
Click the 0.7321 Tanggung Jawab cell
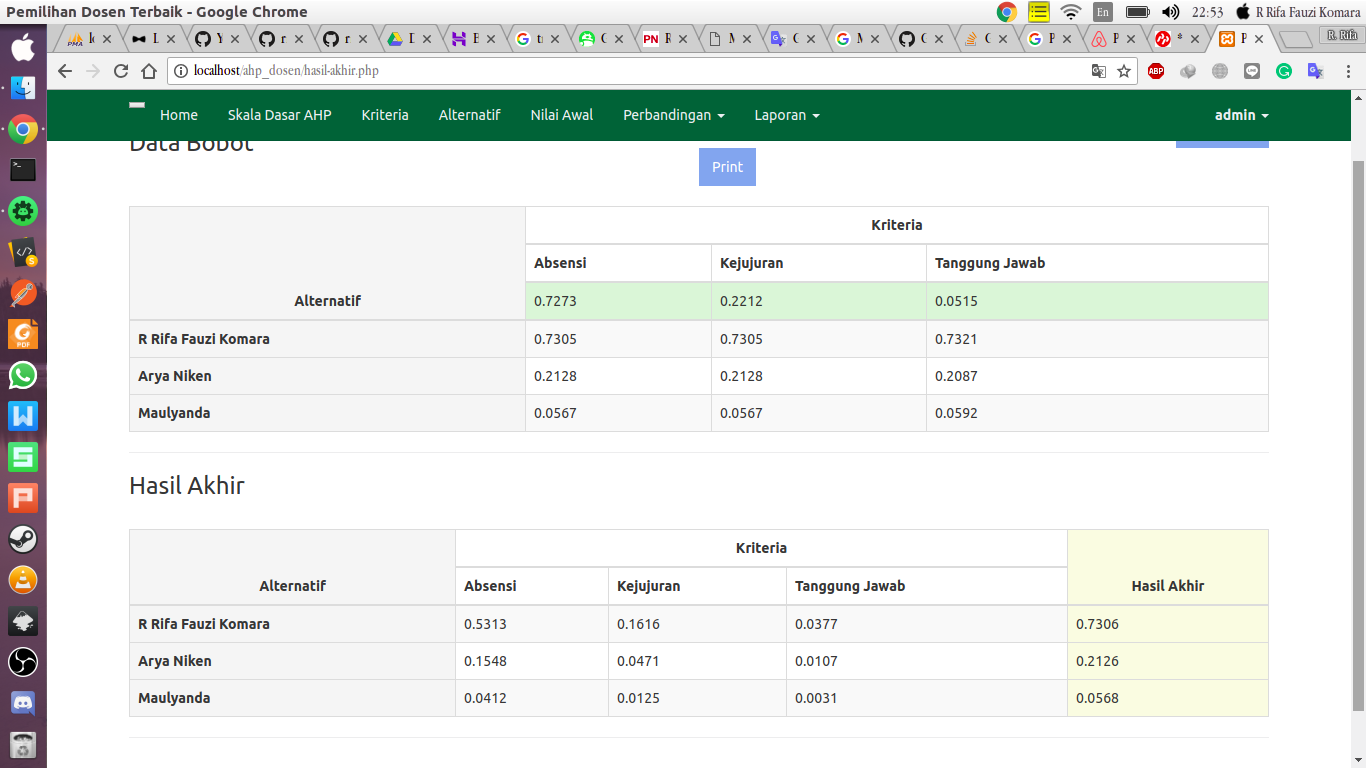pos(1097,339)
